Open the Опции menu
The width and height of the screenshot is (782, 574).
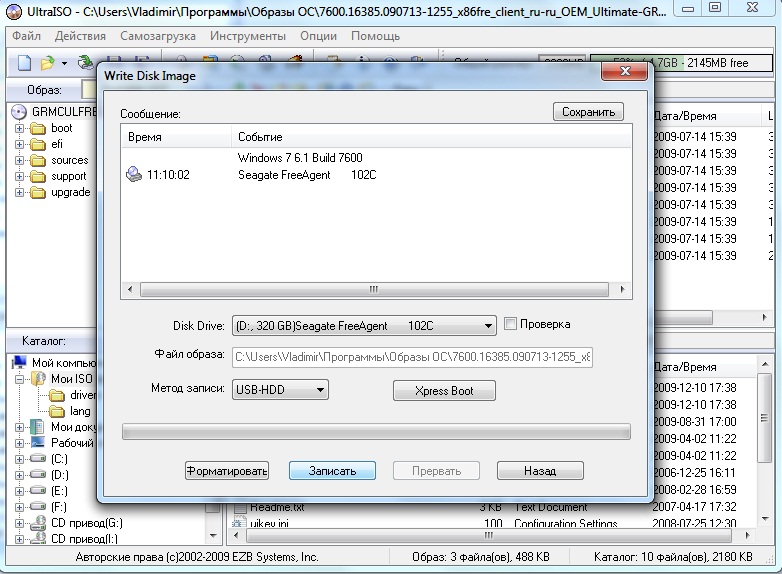pyautogui.click(x=318, y=36)
